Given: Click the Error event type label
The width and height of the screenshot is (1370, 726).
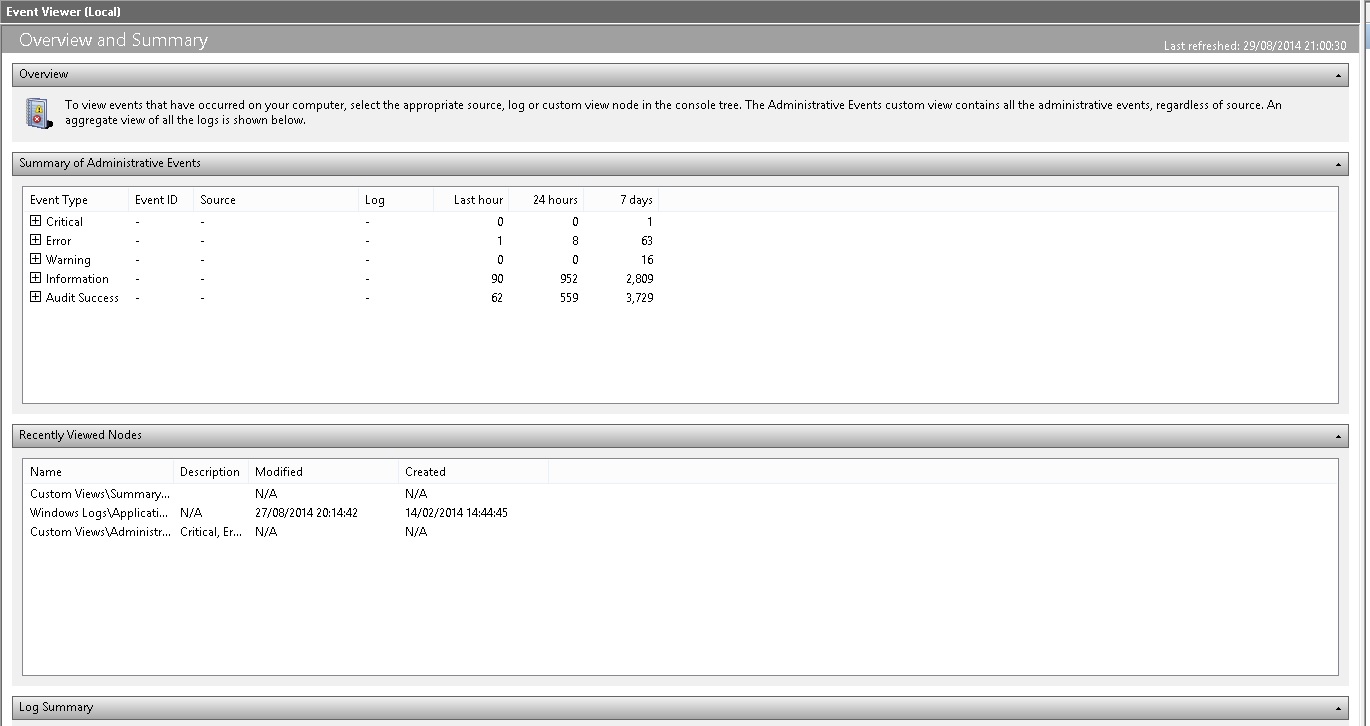Looking at the screenshot, I should click(59, 241).
